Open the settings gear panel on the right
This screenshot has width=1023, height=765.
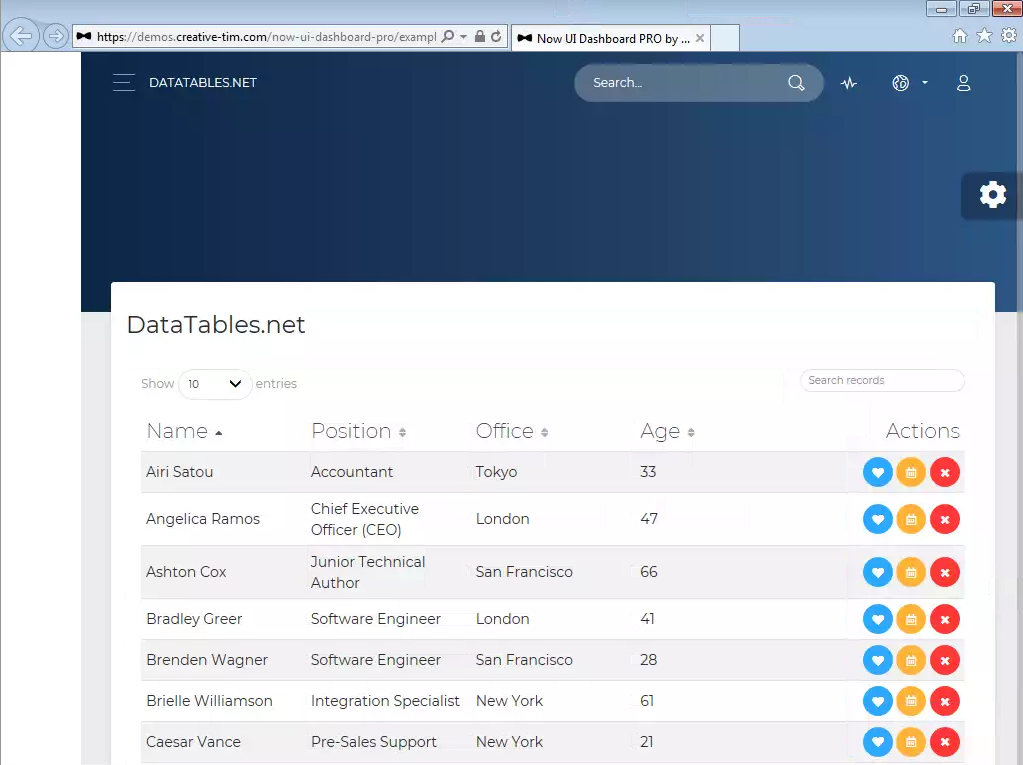[992, 195]
